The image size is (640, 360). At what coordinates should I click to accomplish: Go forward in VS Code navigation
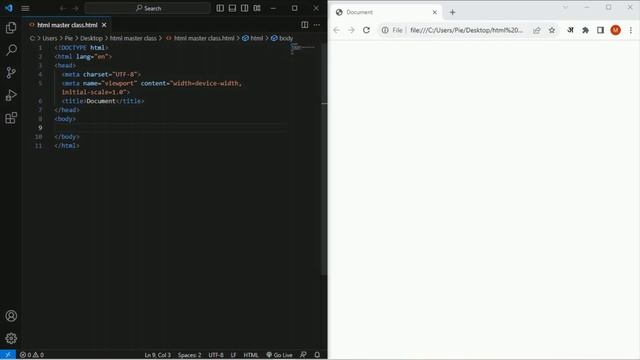pos(76,8)
